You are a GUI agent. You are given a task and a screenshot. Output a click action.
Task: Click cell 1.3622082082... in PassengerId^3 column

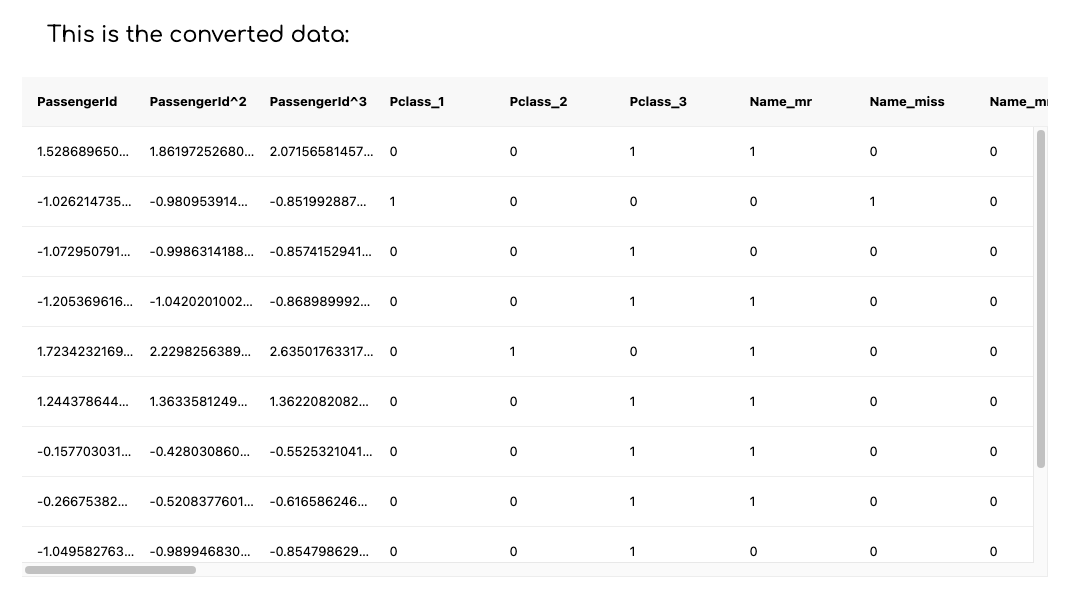(318, 402)
